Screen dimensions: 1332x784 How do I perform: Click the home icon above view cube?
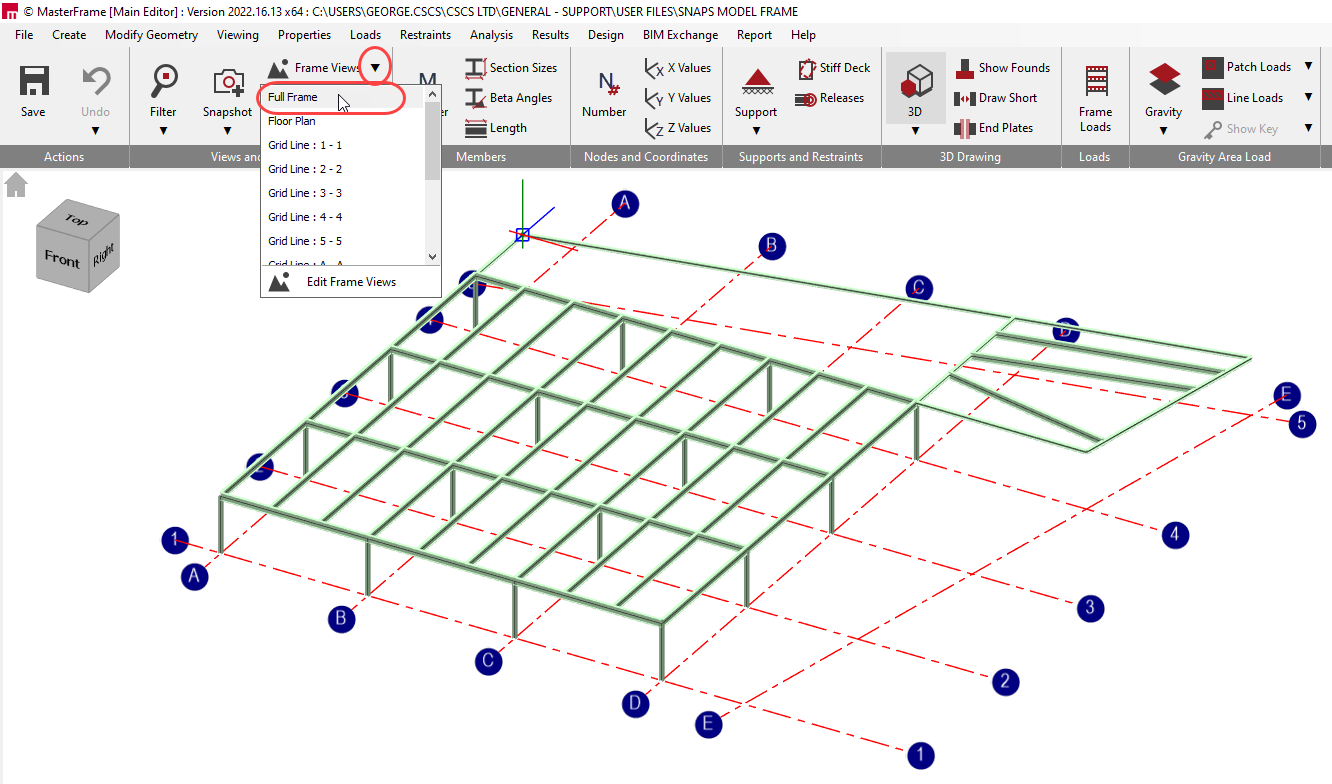tap(16, 185)
